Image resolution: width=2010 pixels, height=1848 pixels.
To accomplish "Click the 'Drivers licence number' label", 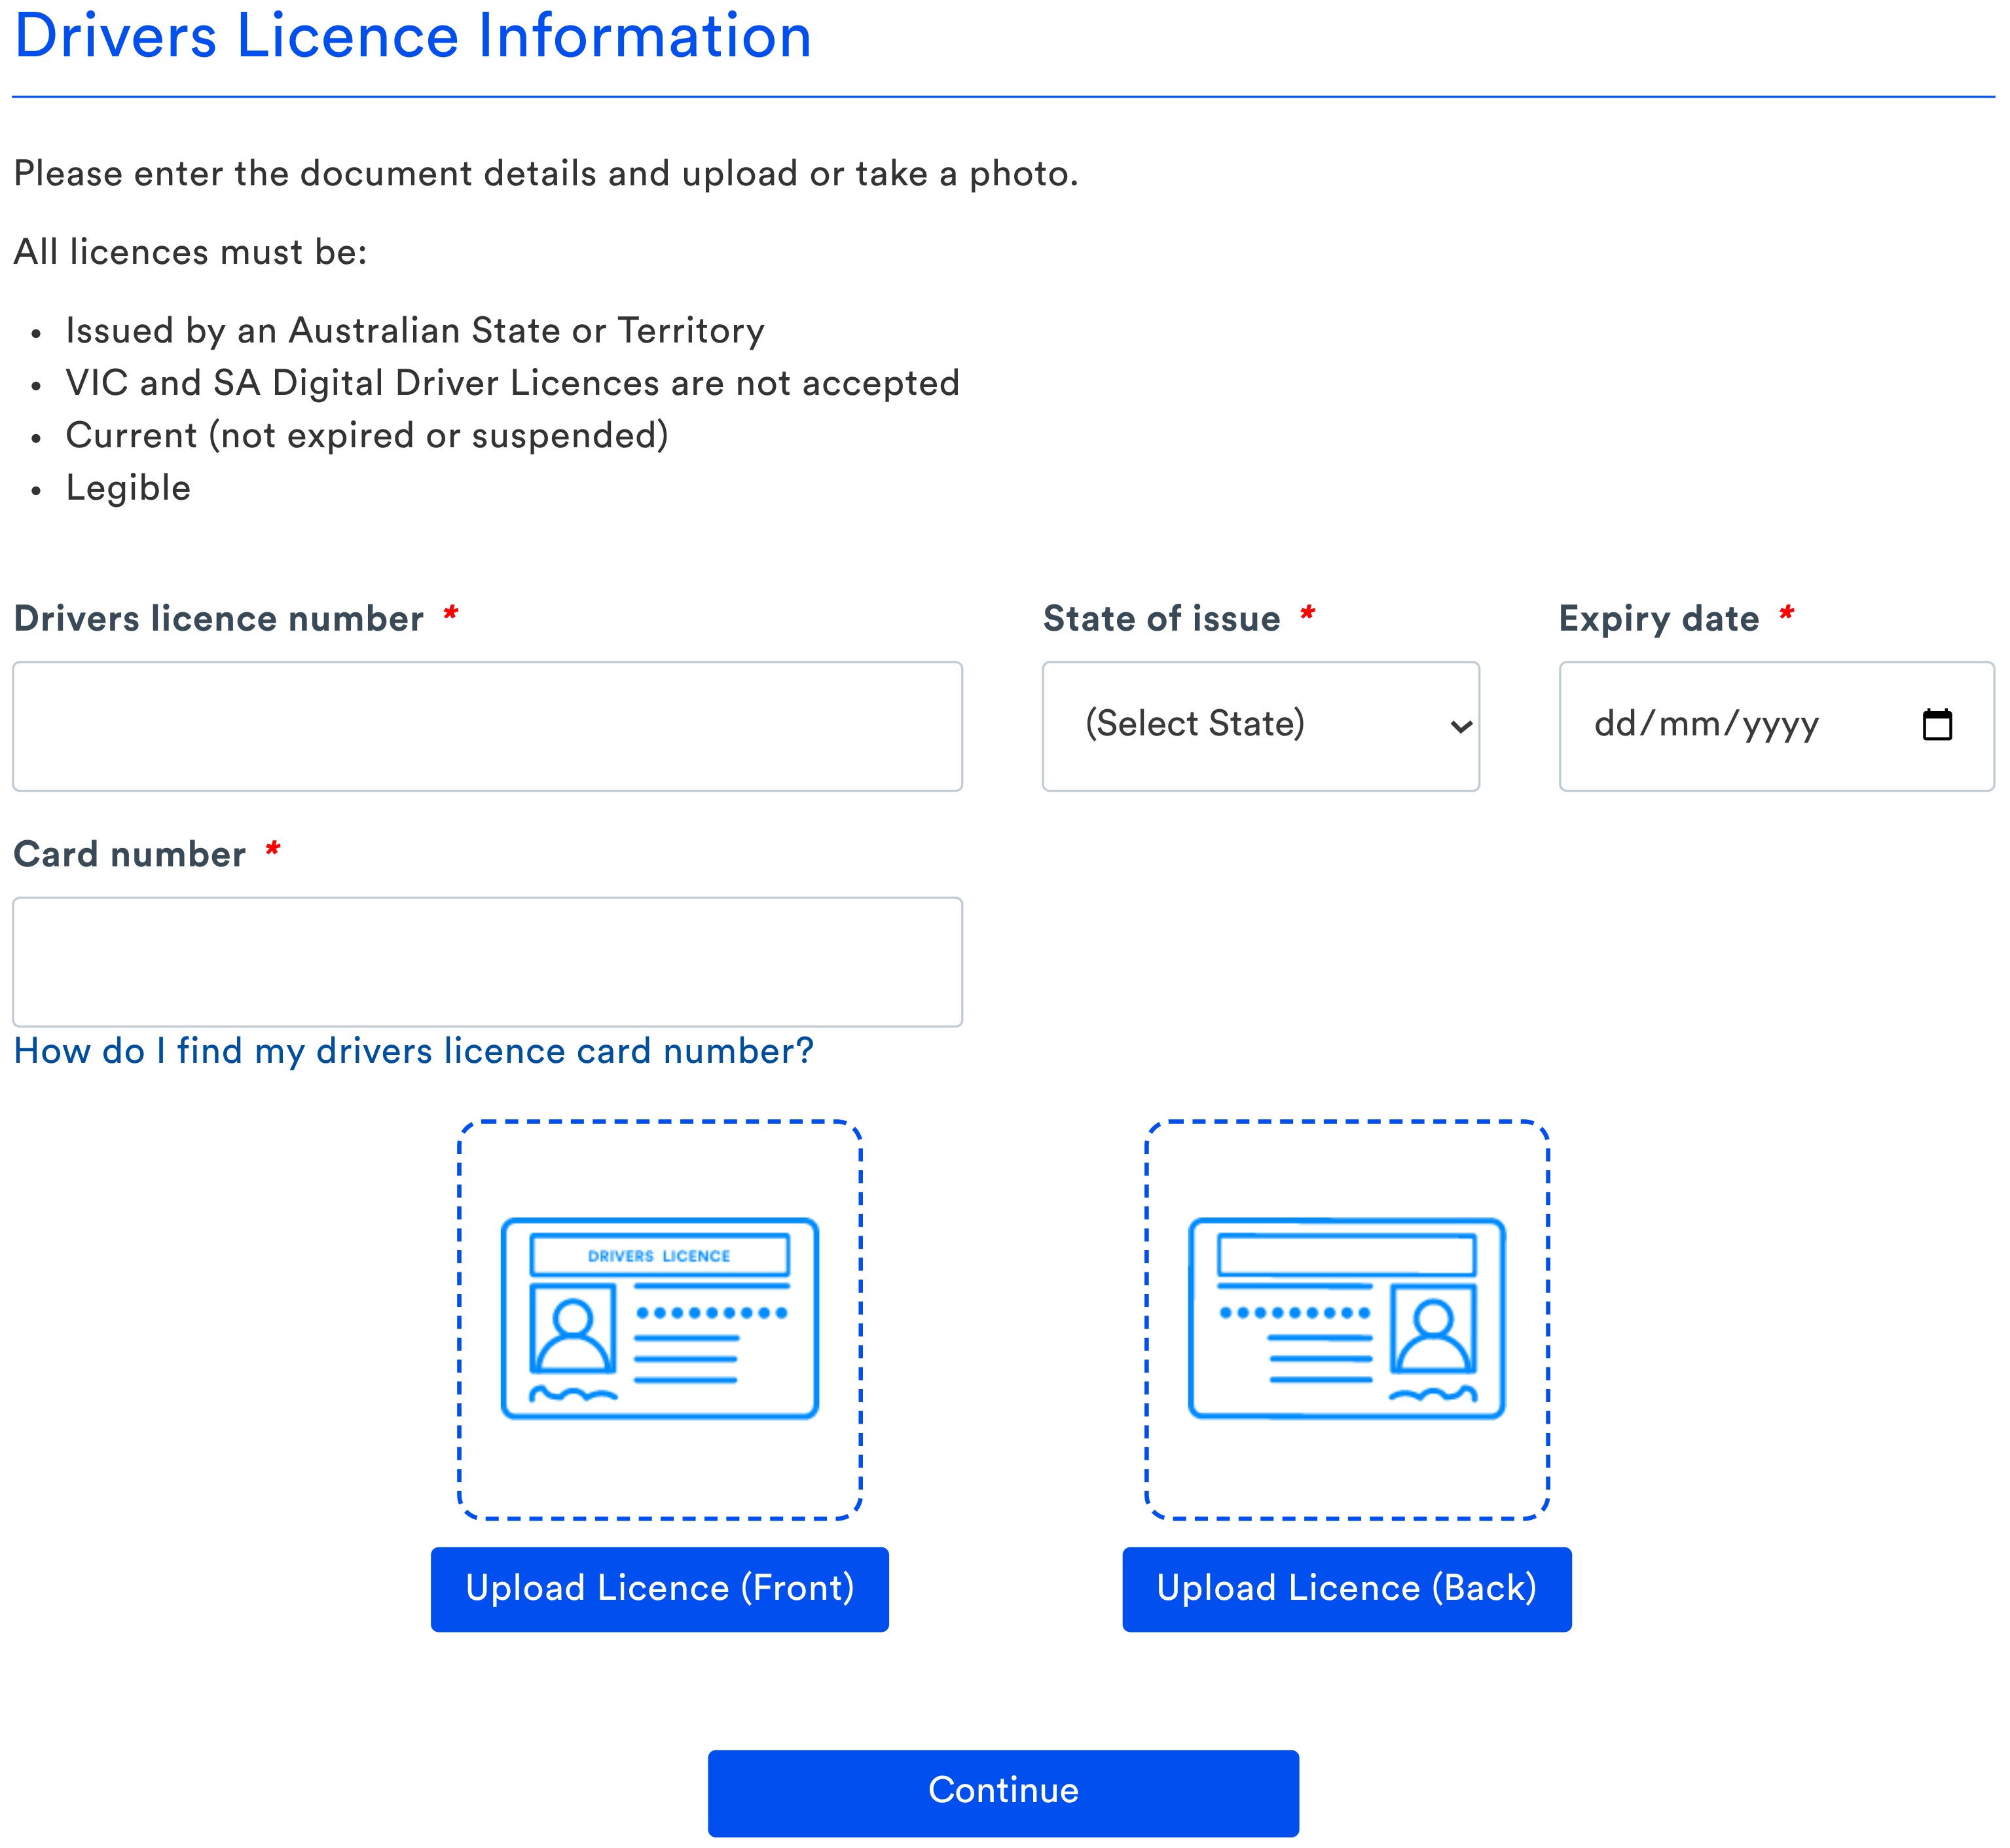I will pyautogui.click(x=219, y=619).
